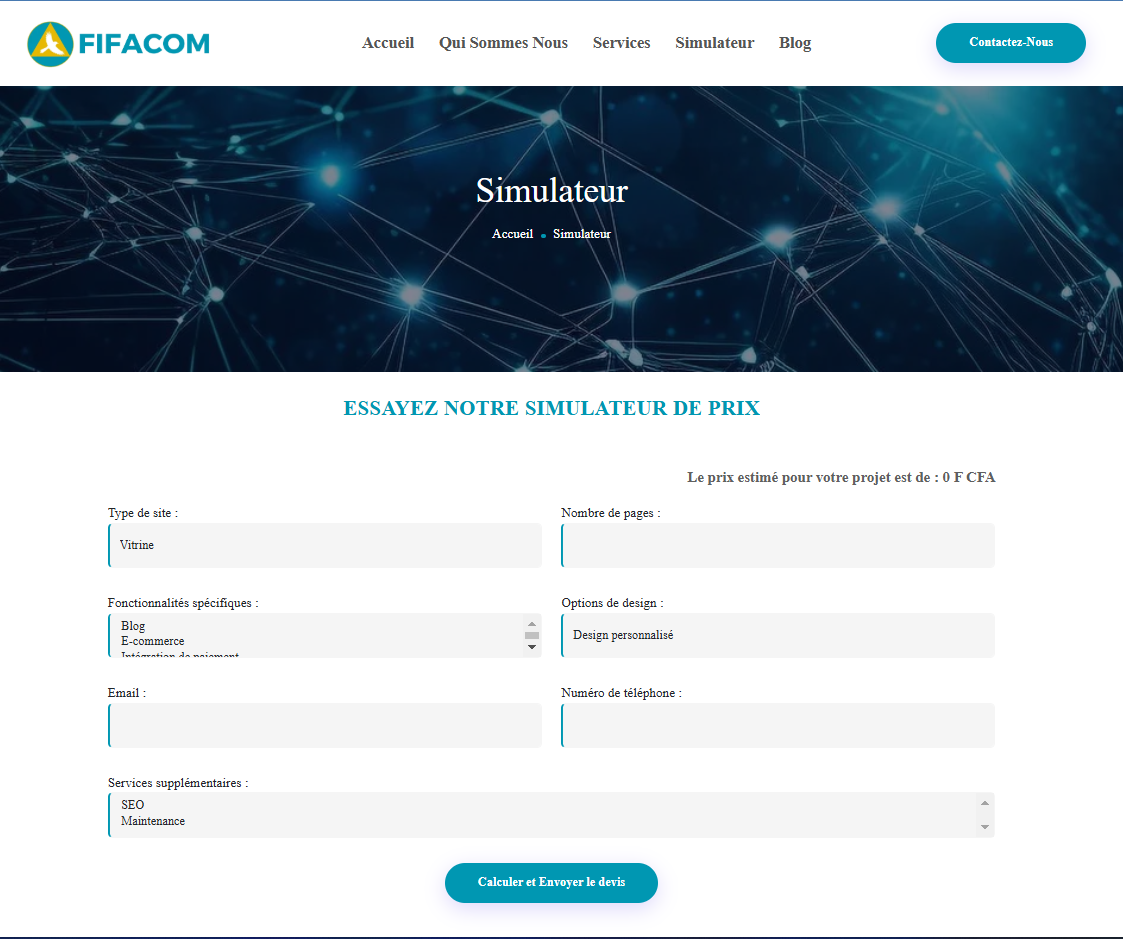Click the estimated price text 0 F CFA
The image size is (1123, 939).
(x=968, y=477)
